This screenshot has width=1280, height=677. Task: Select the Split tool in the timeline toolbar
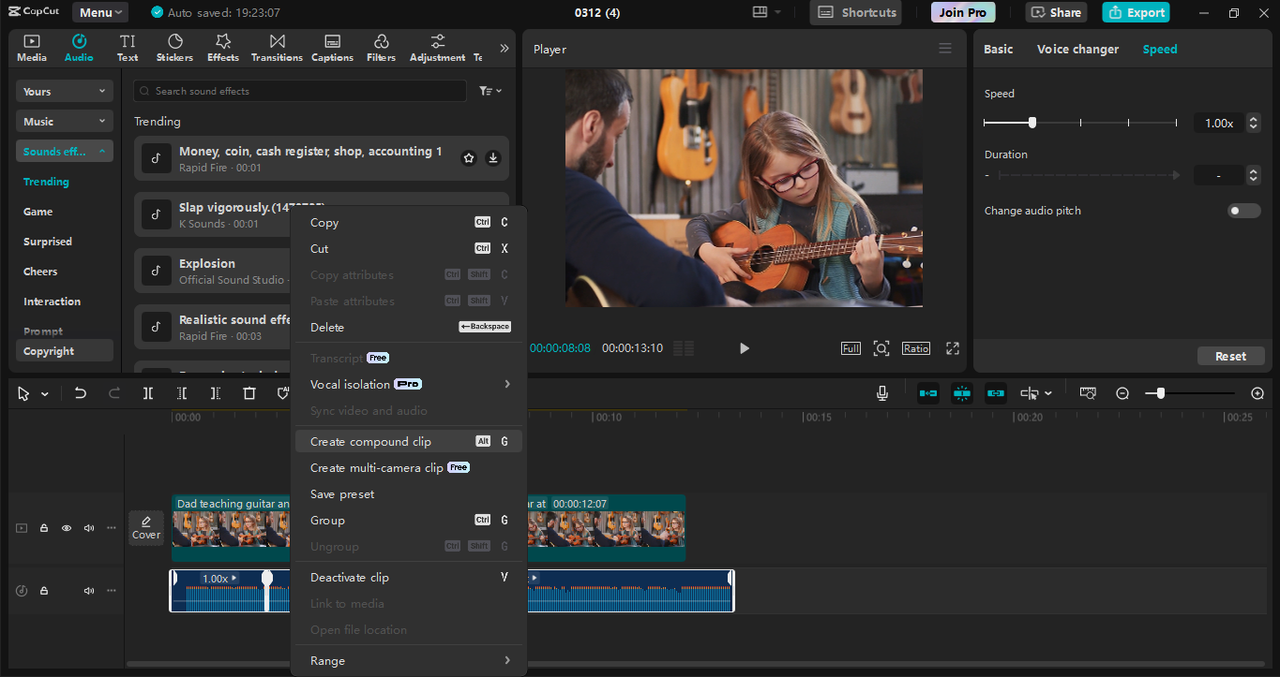147,393
